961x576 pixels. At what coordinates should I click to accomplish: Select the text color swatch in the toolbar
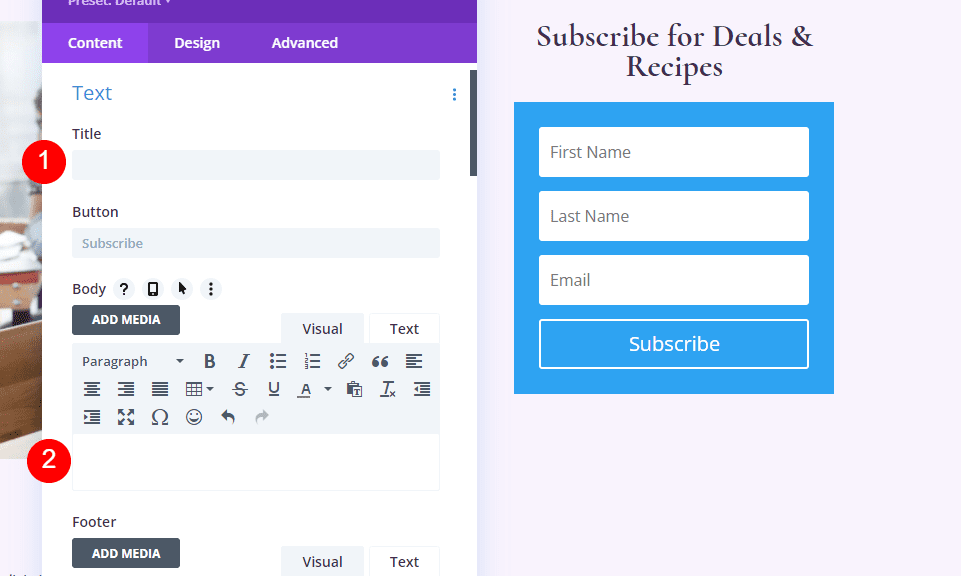click(304, 389)
